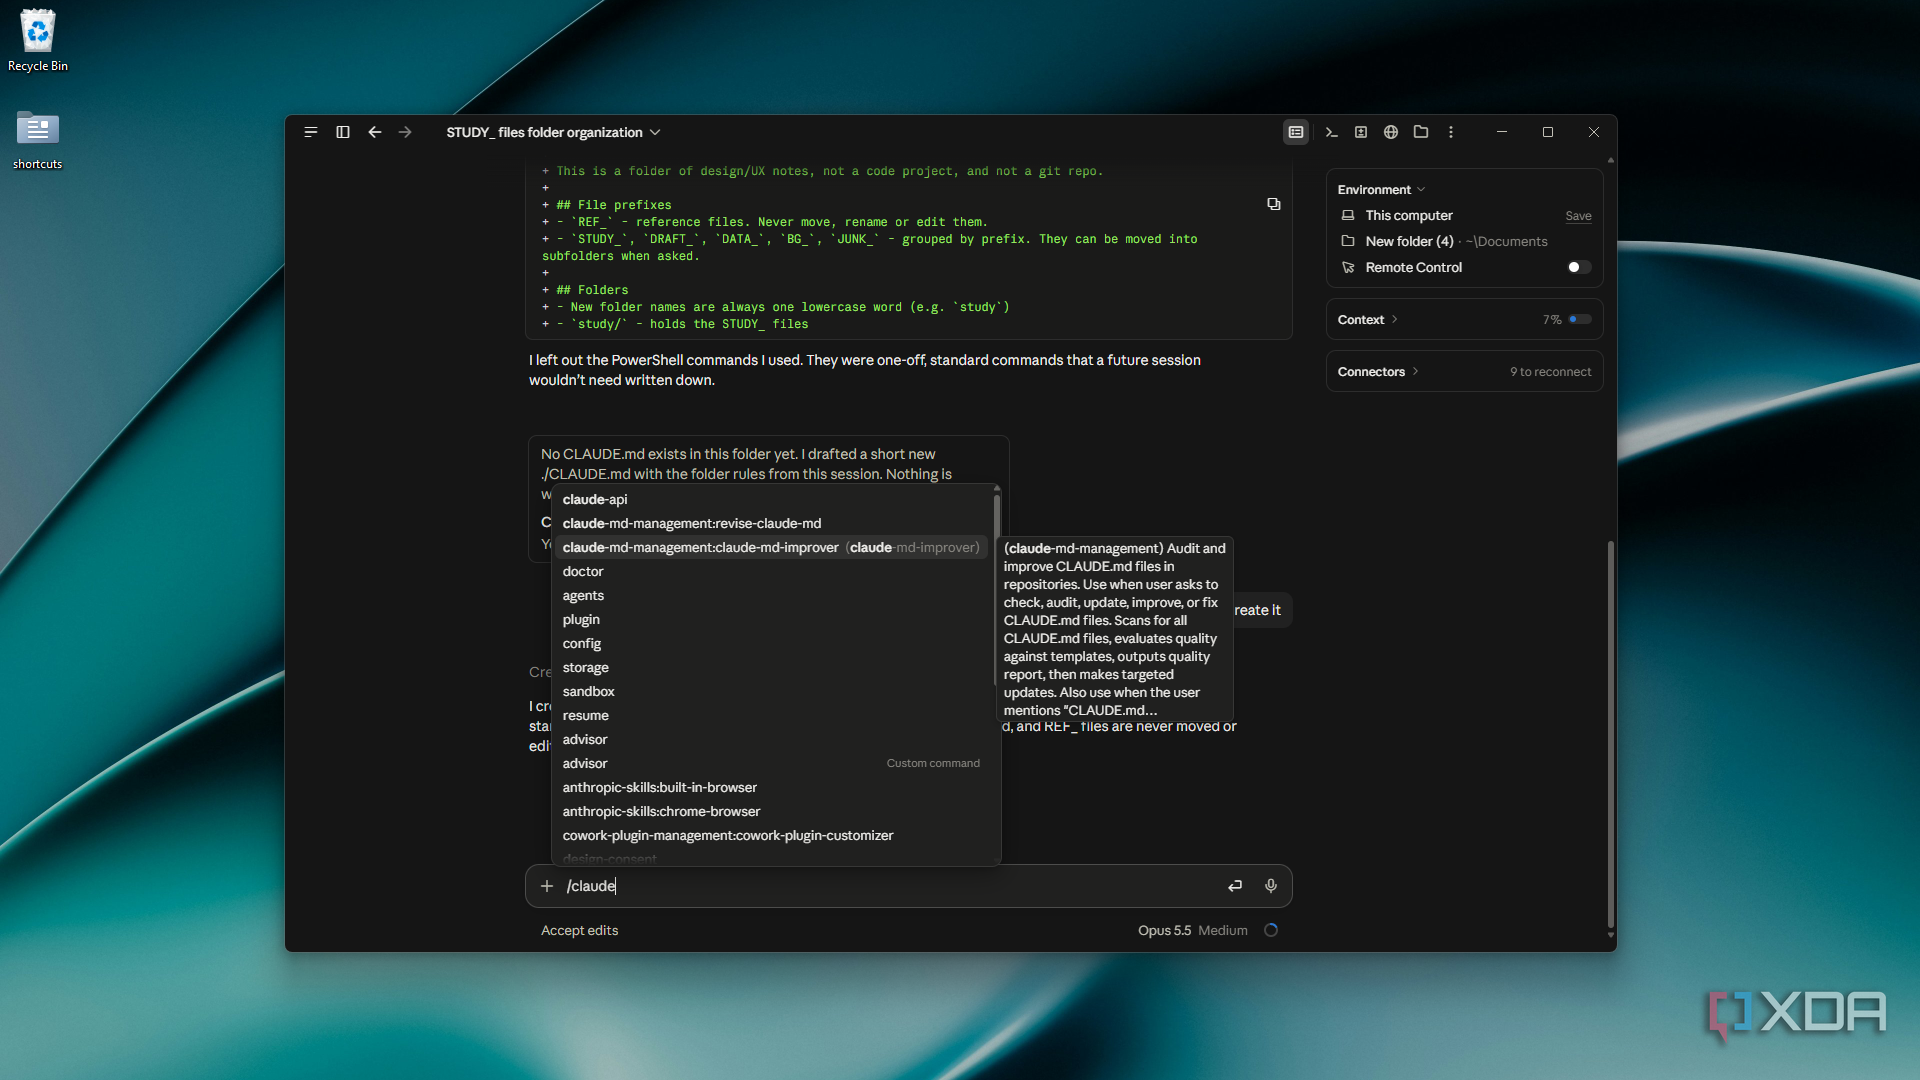This screenshot has height=1080, width=1920.
Task: Click the plus attach icon in input box
Action: (x=547, y=886)
